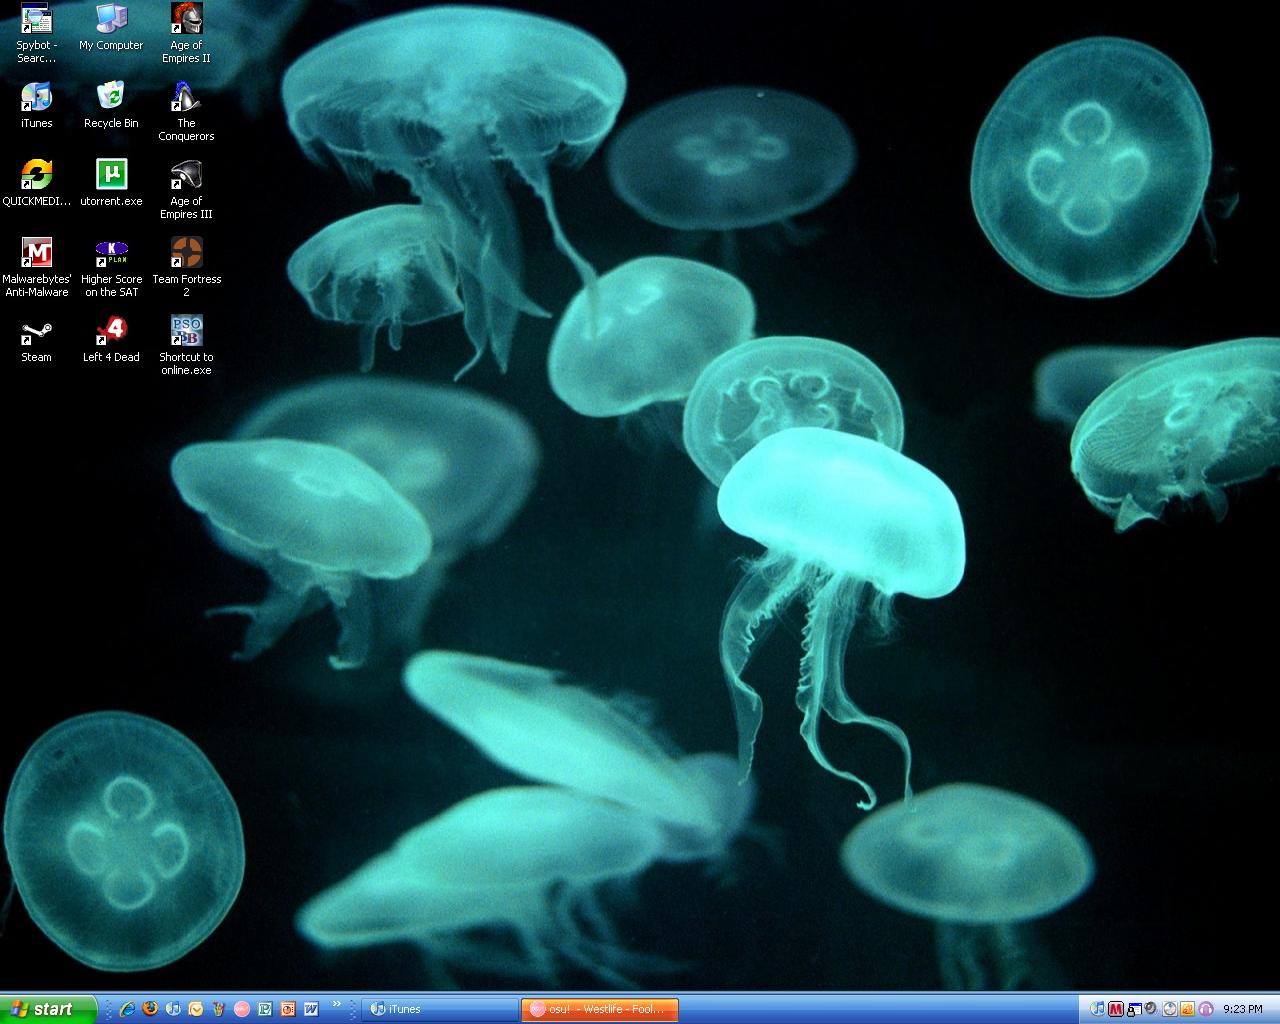Expand hidden Quick Launch items chevron
Image resolution: width=1280 pixels, height=1024 pixels.
(337, 1003)
